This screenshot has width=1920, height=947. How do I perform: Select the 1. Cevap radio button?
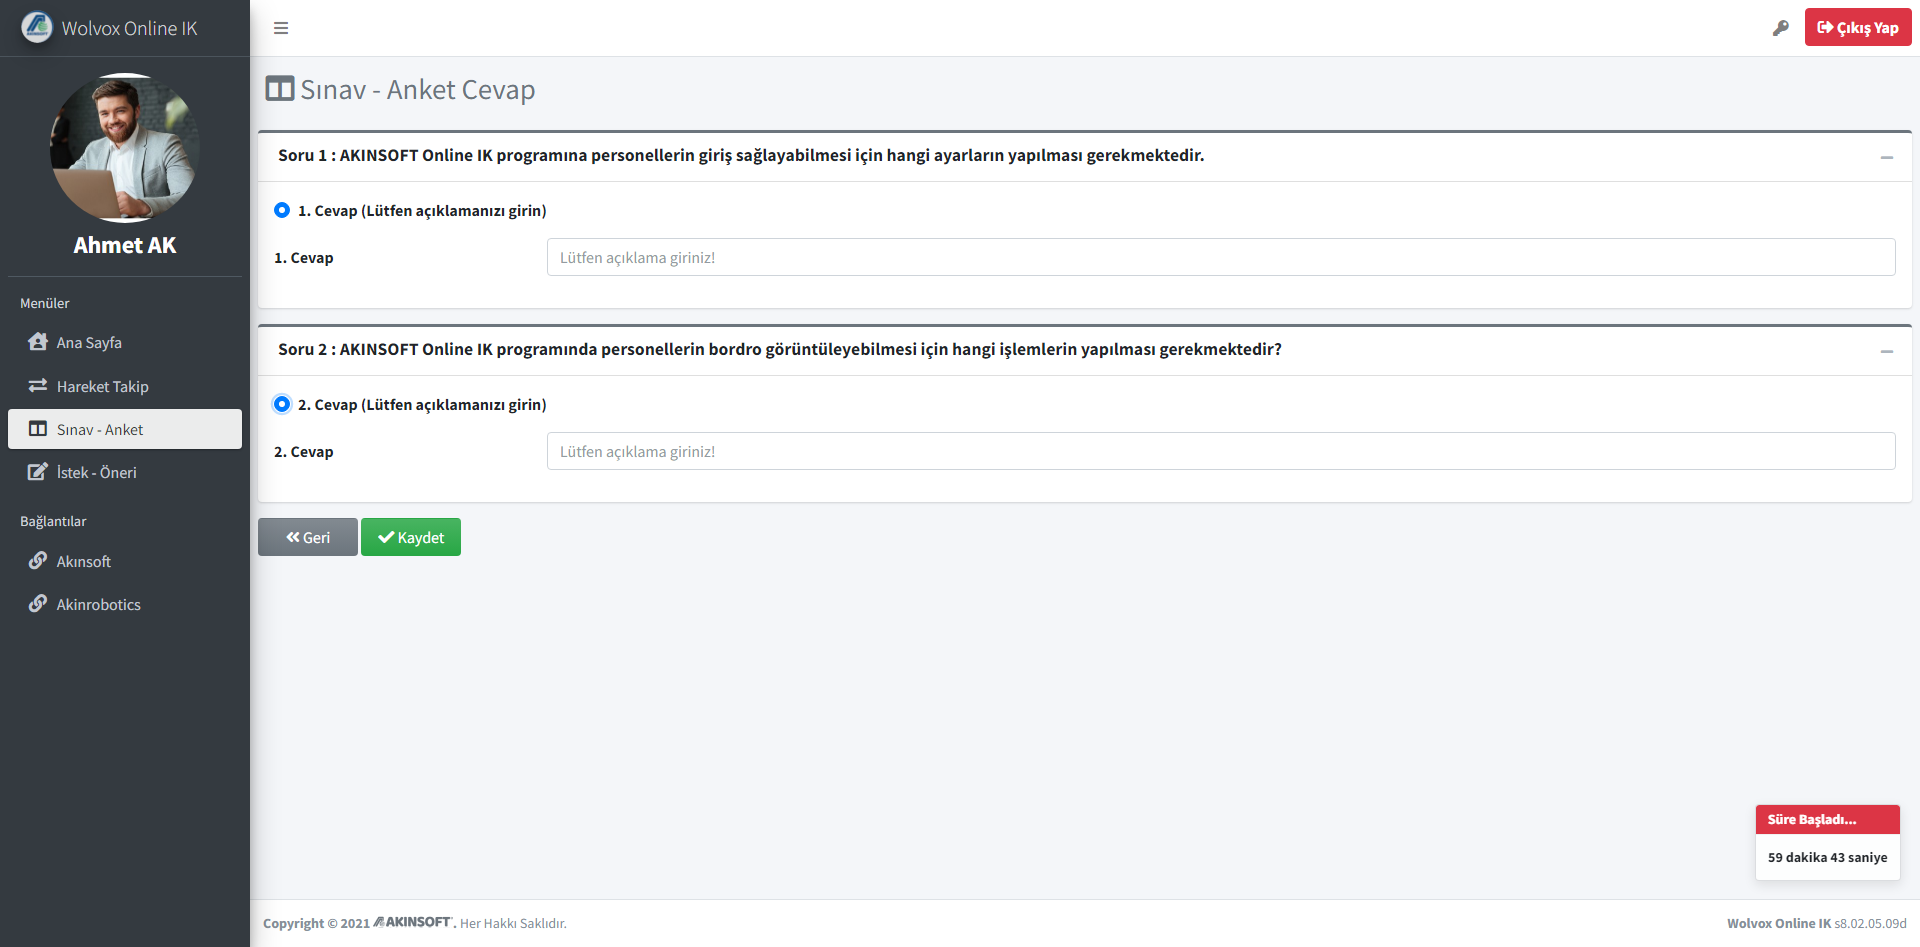click(x=282, y=210)
